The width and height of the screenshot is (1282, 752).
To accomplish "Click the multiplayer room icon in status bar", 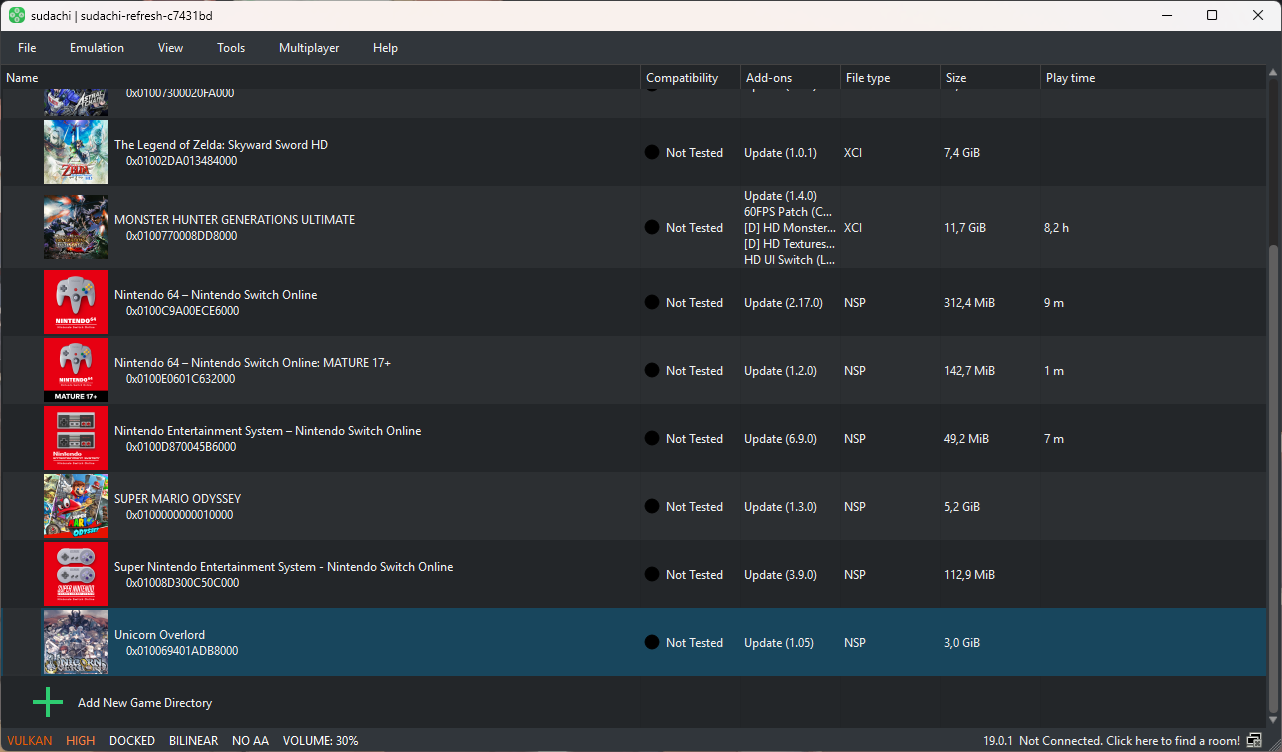I will (x=1255, y=741).
